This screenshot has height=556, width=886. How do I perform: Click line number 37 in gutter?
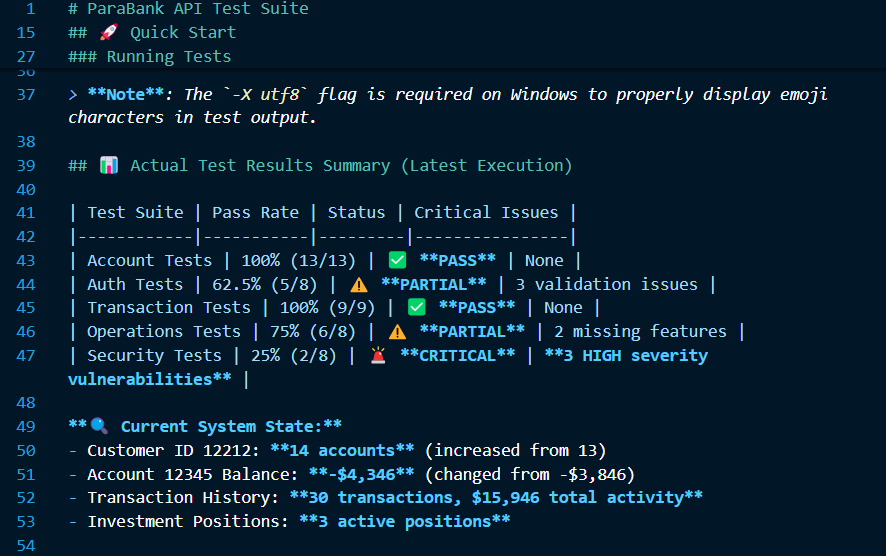(x=26, y=94)
